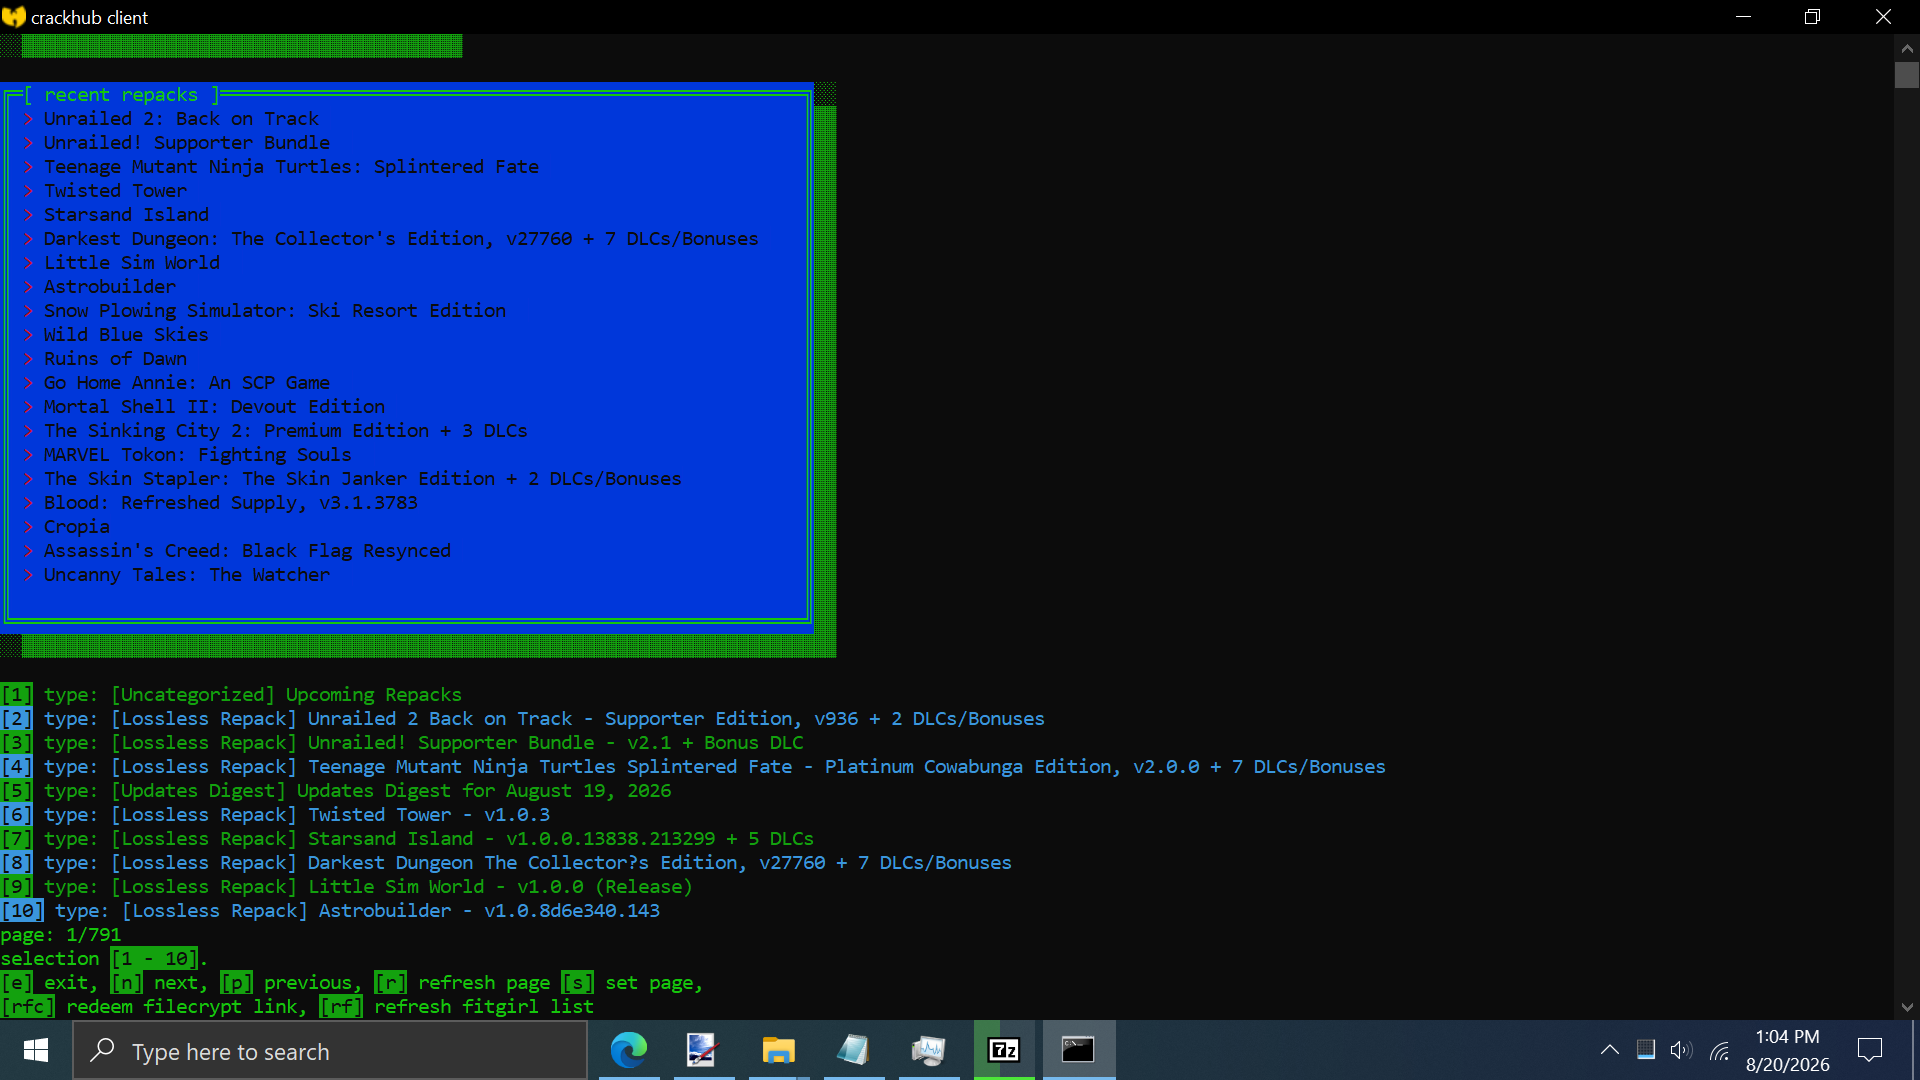
Task: Select option [1] Upcoming Repacks
Action: coord(231,695)
